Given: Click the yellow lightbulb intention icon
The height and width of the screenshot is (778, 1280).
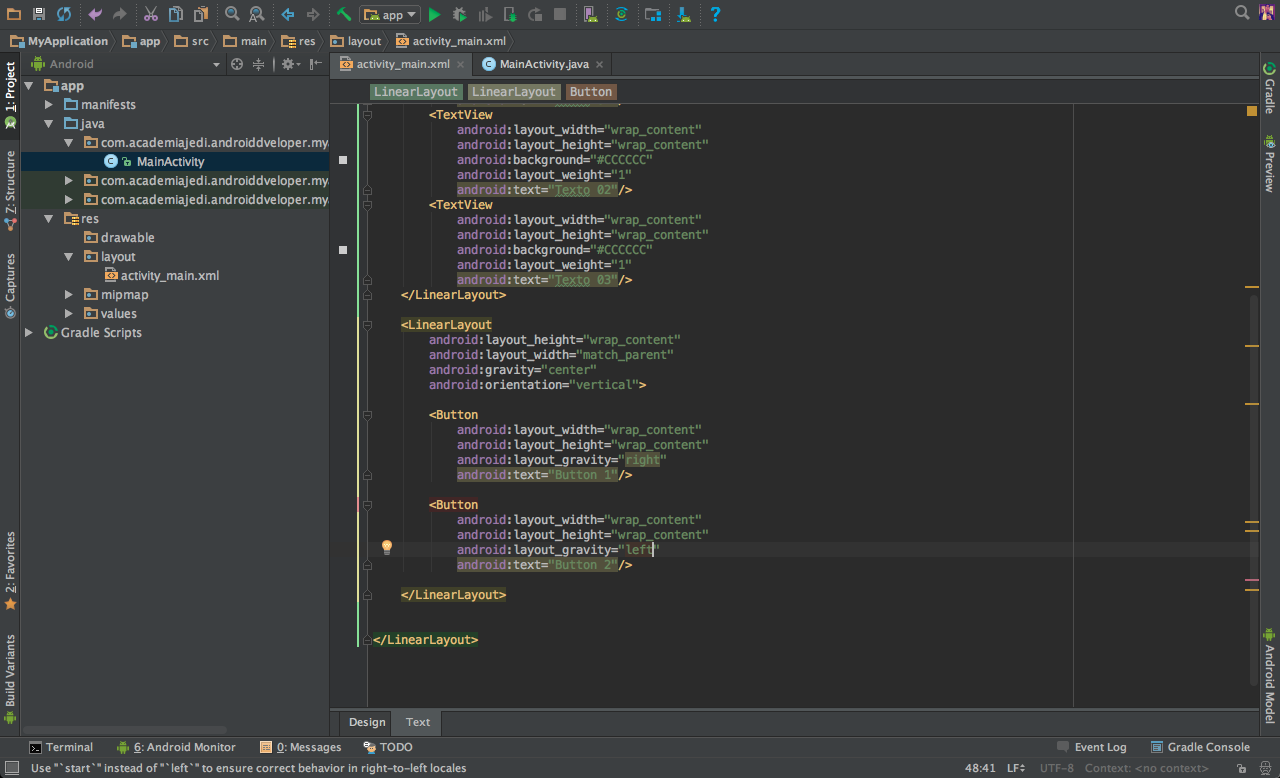Looking at the screenshot, I should [387, 548].
